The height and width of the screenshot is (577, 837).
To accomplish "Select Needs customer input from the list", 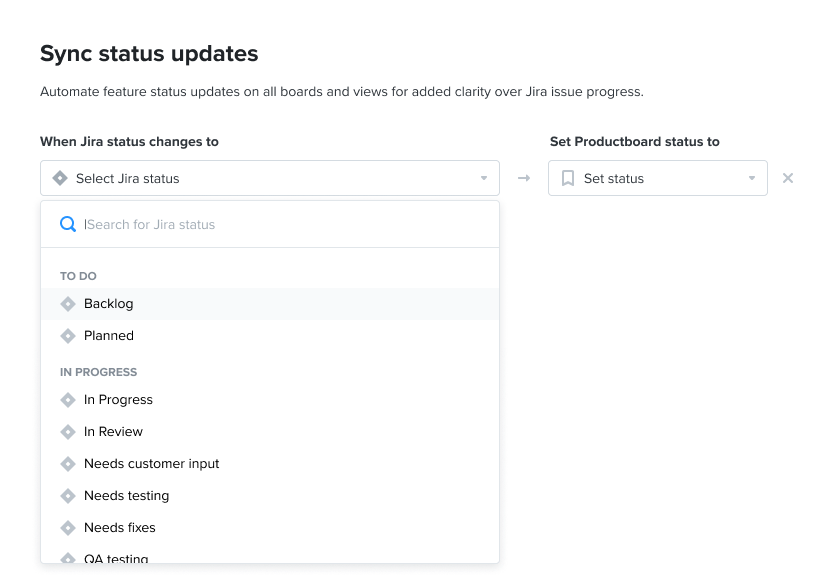I will [152, 463].
